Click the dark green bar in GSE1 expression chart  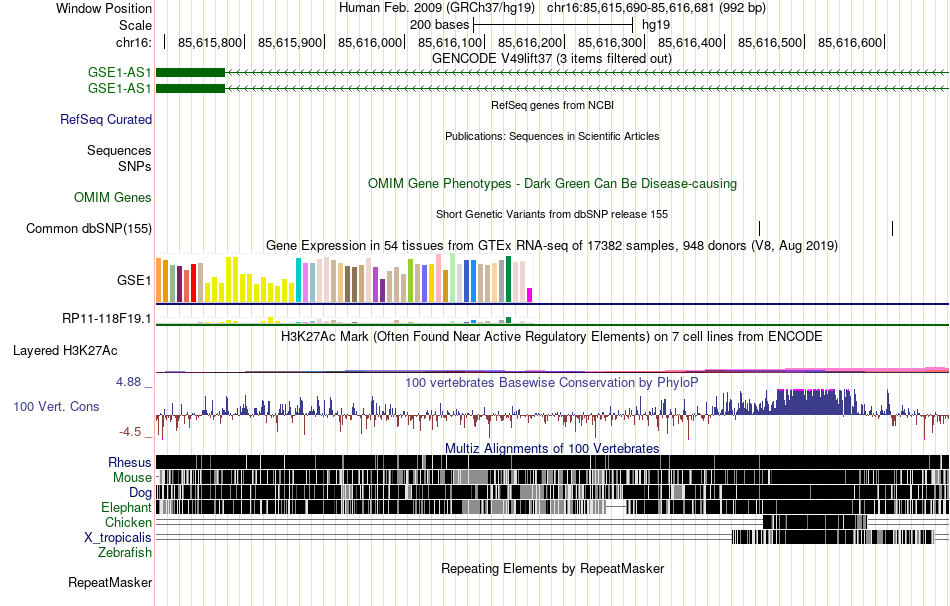coord(508,279)
